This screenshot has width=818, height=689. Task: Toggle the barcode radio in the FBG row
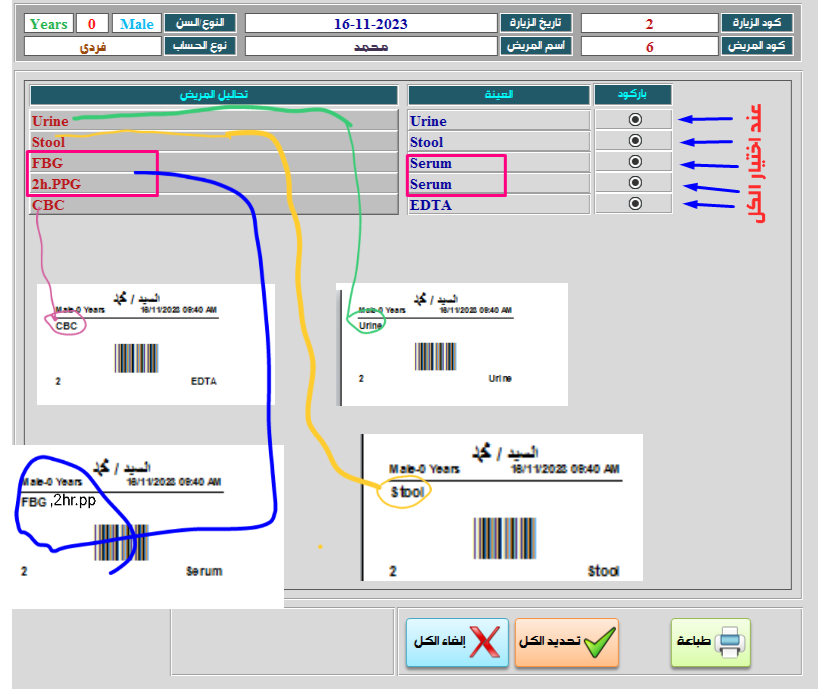click(635, 162)
